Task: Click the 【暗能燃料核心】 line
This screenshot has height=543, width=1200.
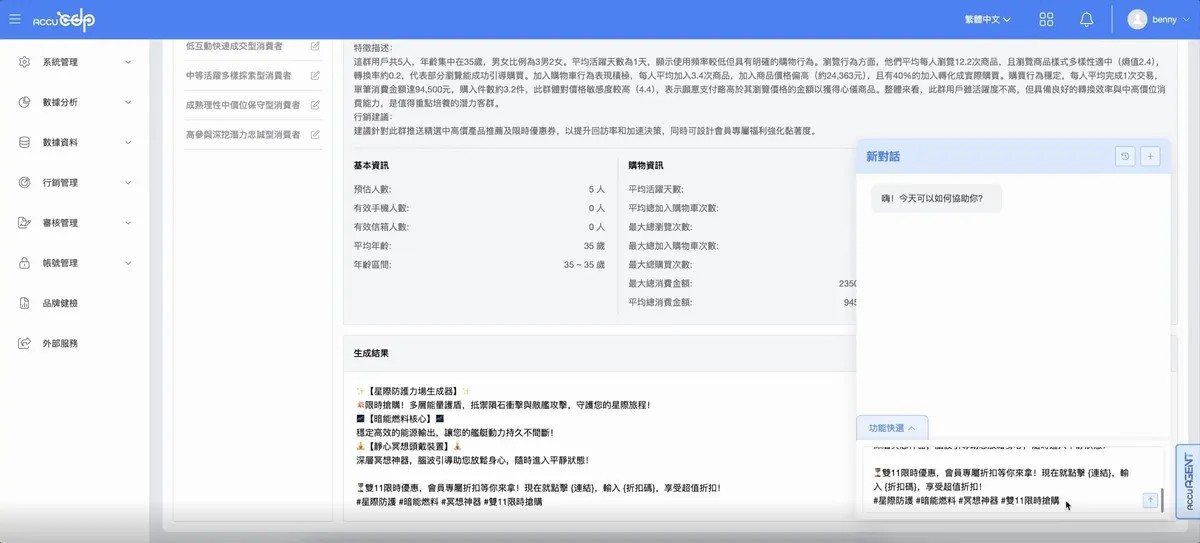Action: click(398, 419)
